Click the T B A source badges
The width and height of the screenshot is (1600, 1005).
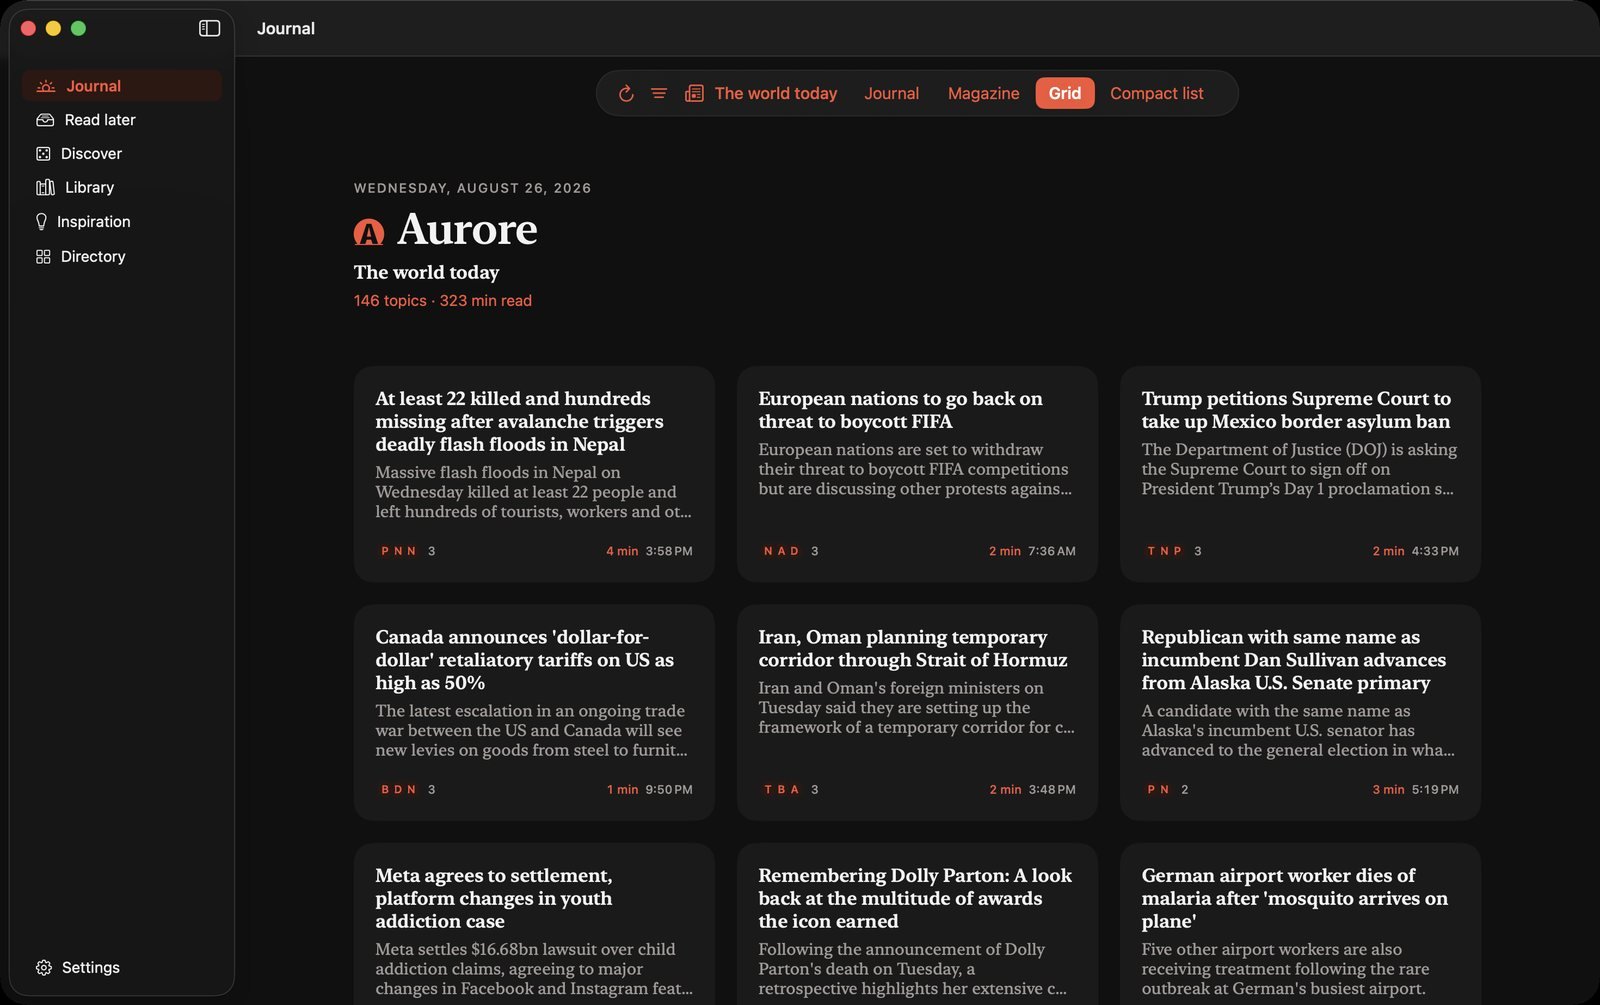781,790
